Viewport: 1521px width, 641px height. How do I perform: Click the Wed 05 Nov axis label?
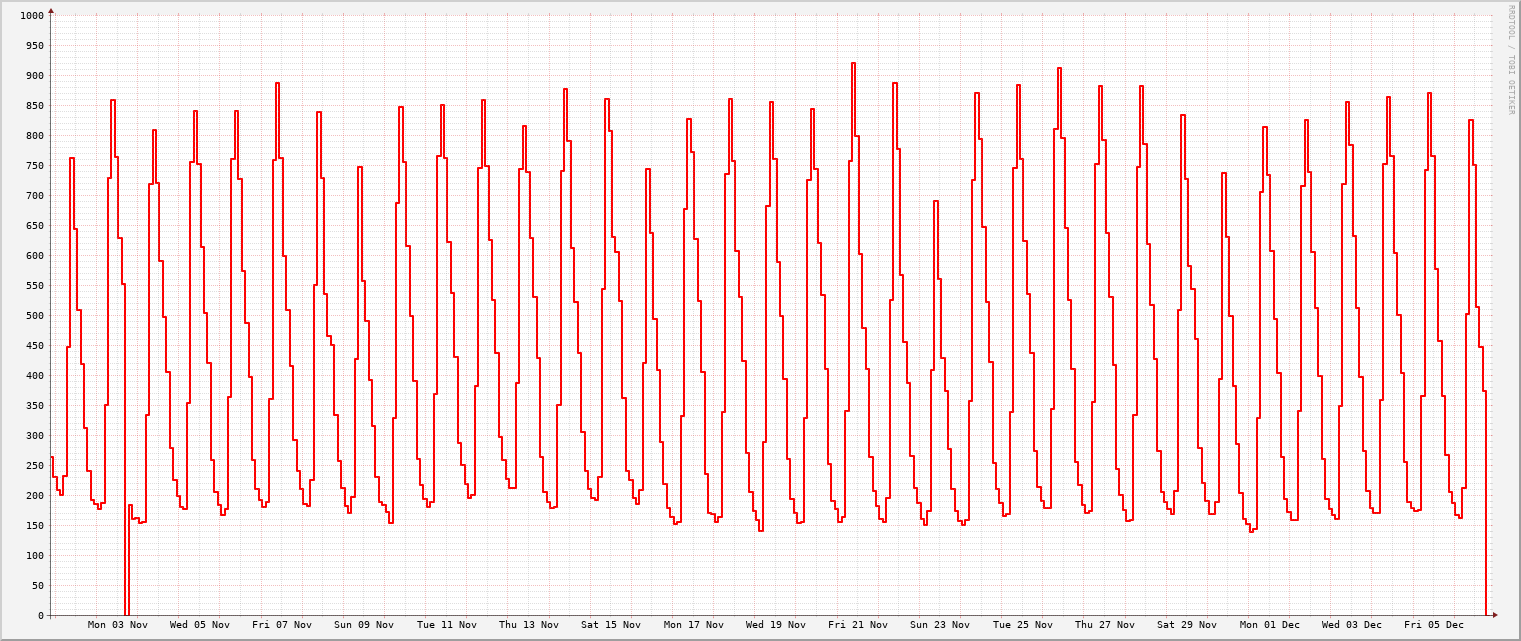pyautogui.click(x=198, y=624)
